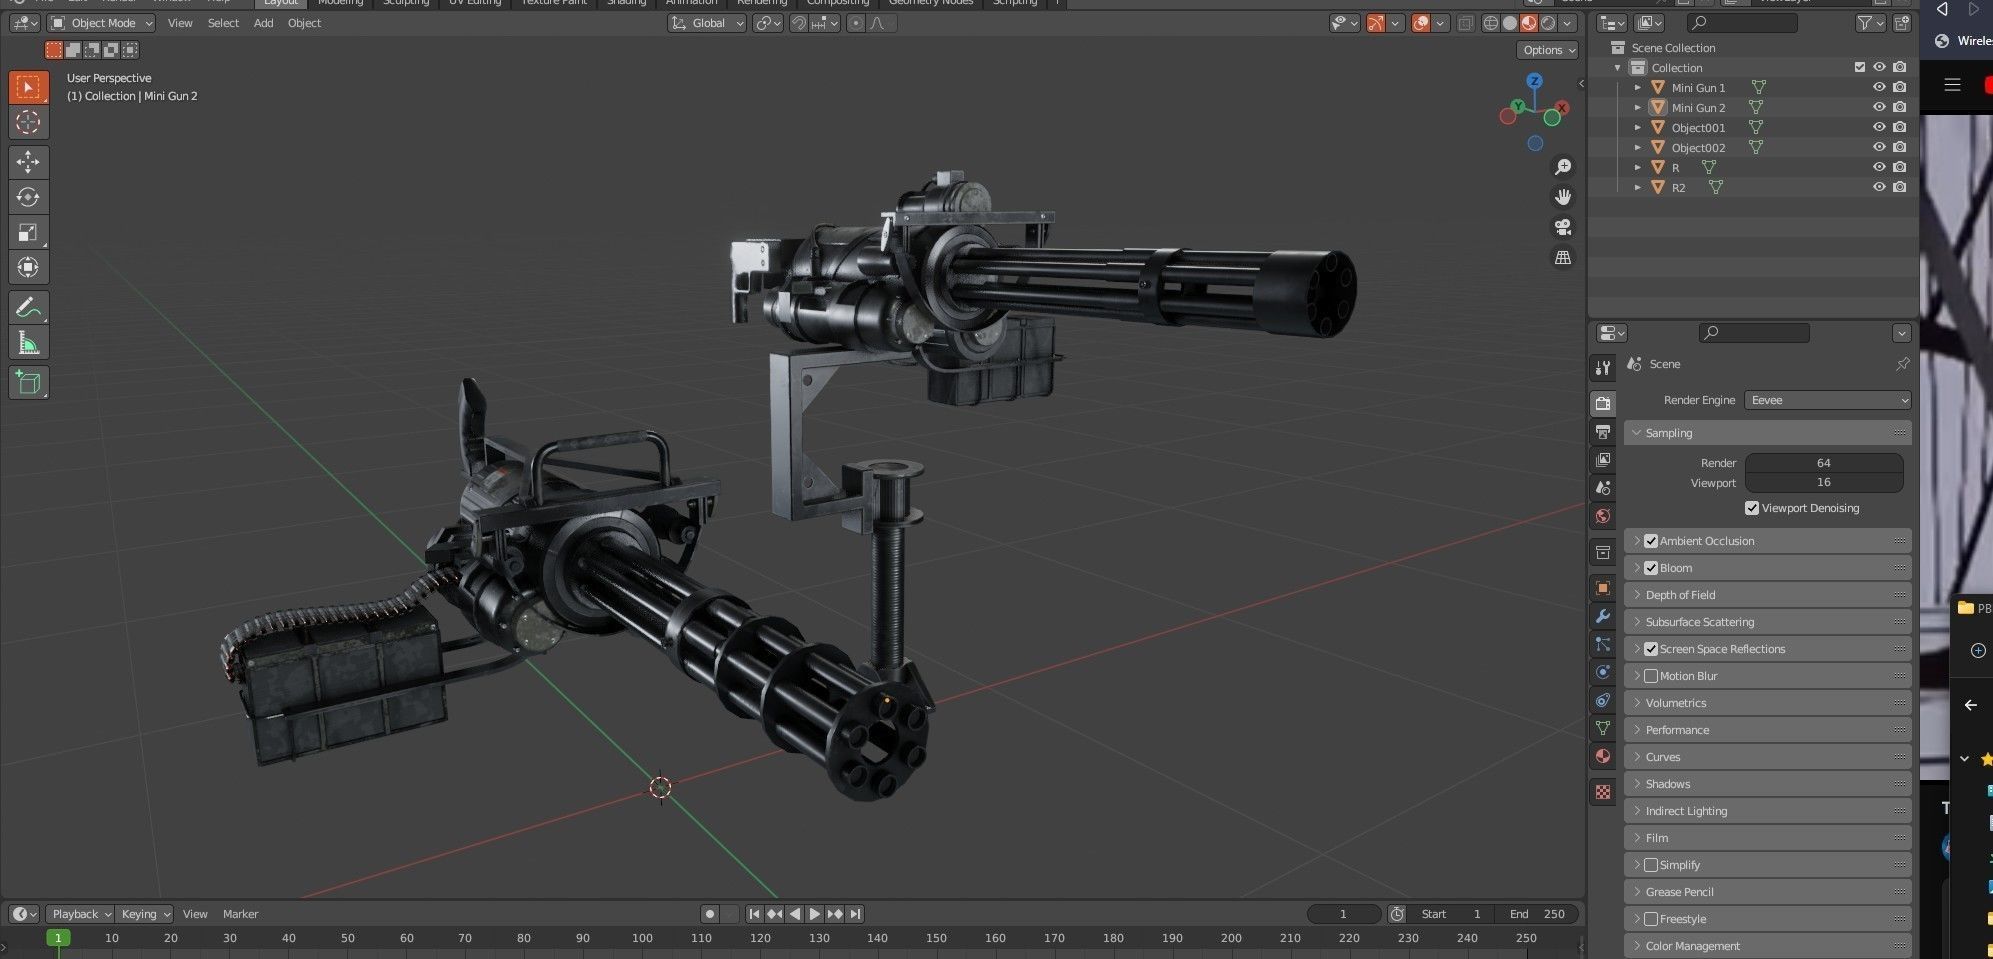Click the camera view icon in viewport sidebar
The width and height of the screenshot is (1993, 959).
click(x=1563, y=227)
